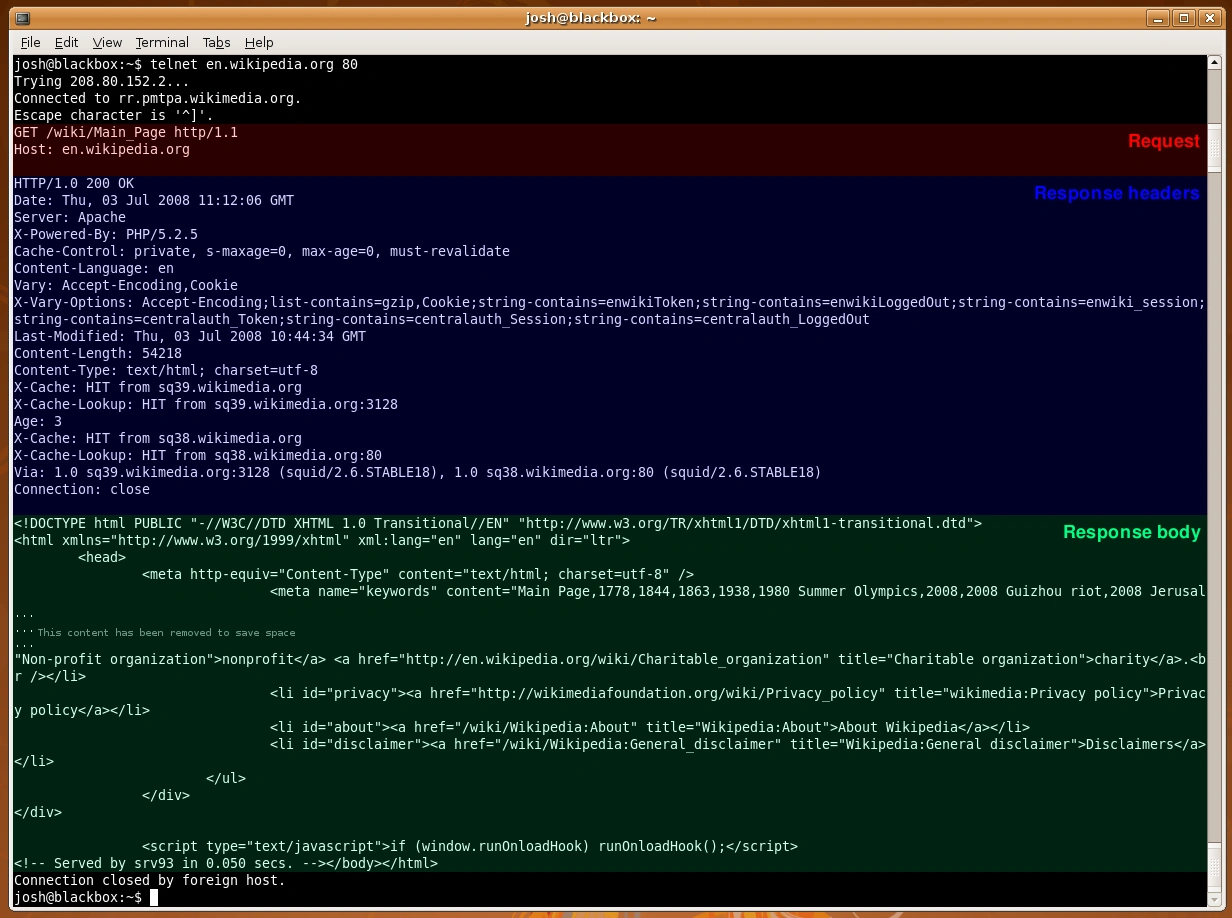Click the 'Trying 208.80.152.2...' line
Screen dimensions: 1232x918
[102, 81]
